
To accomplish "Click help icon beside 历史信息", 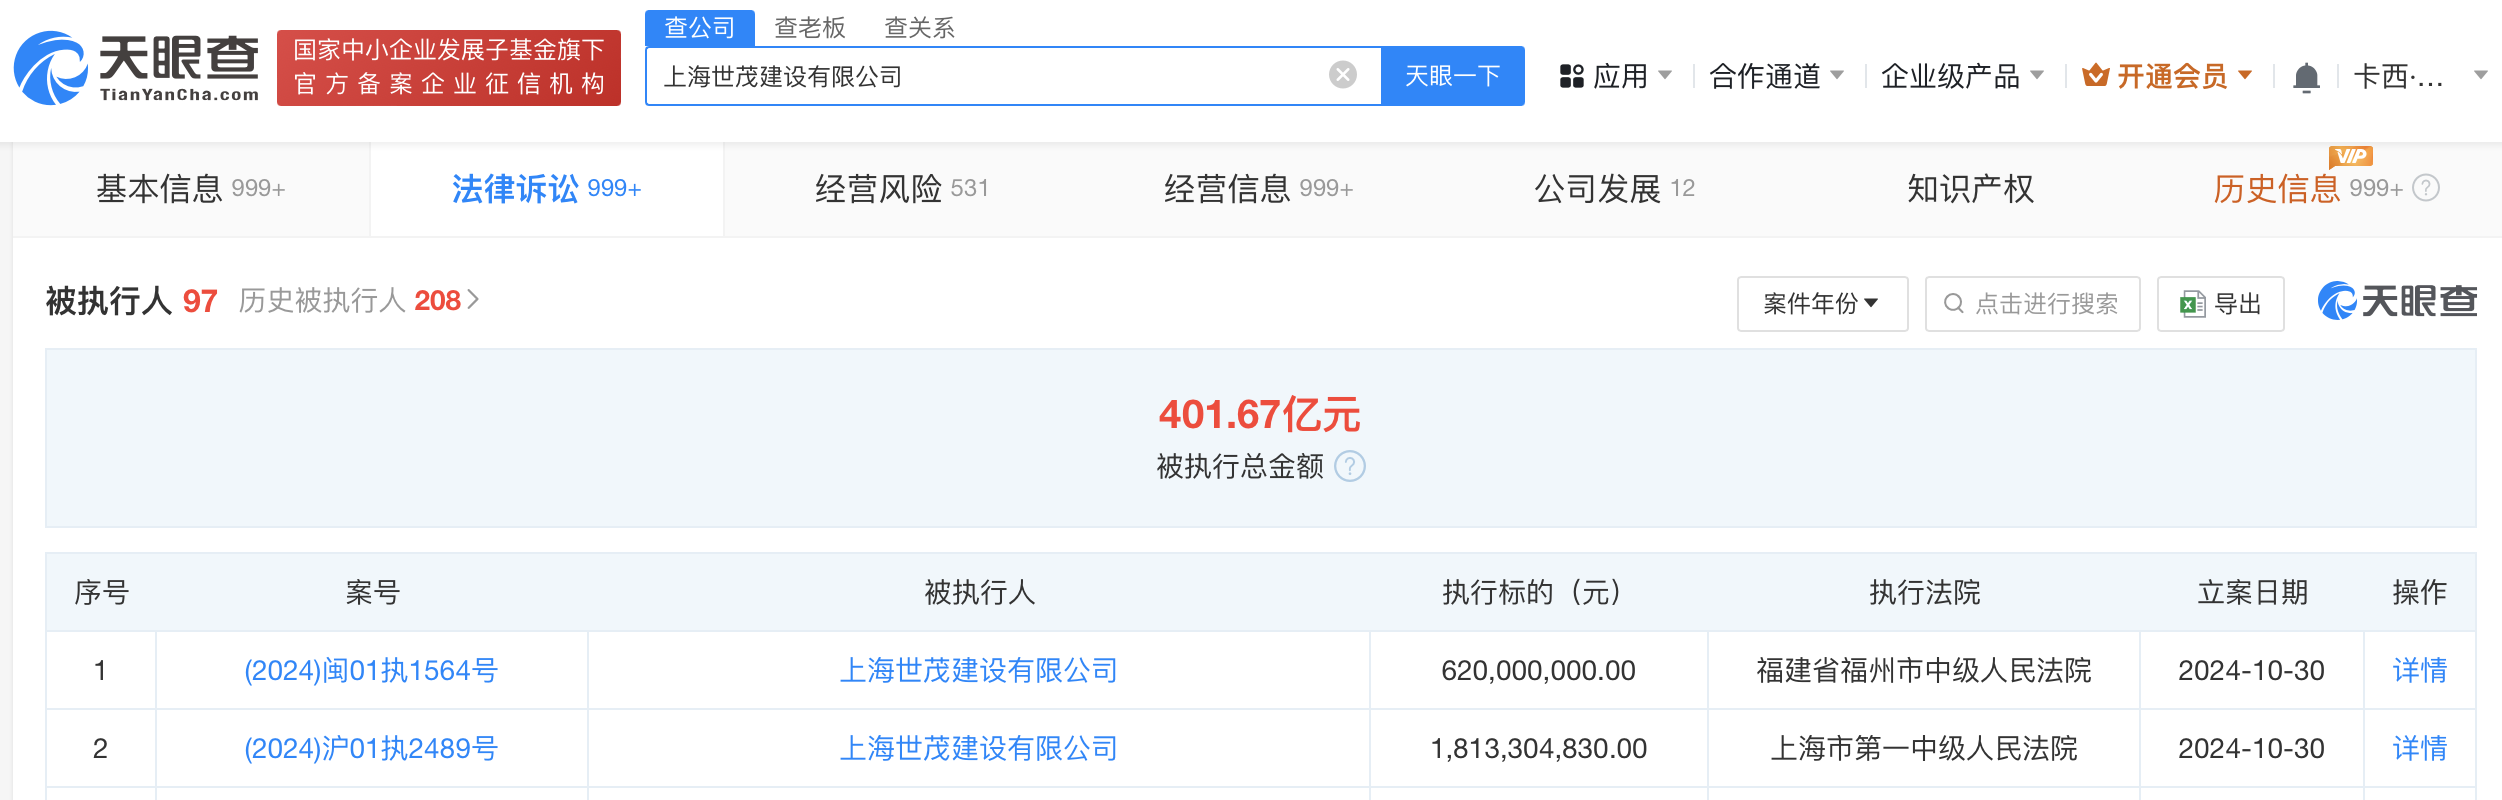I will point(2426,188).
